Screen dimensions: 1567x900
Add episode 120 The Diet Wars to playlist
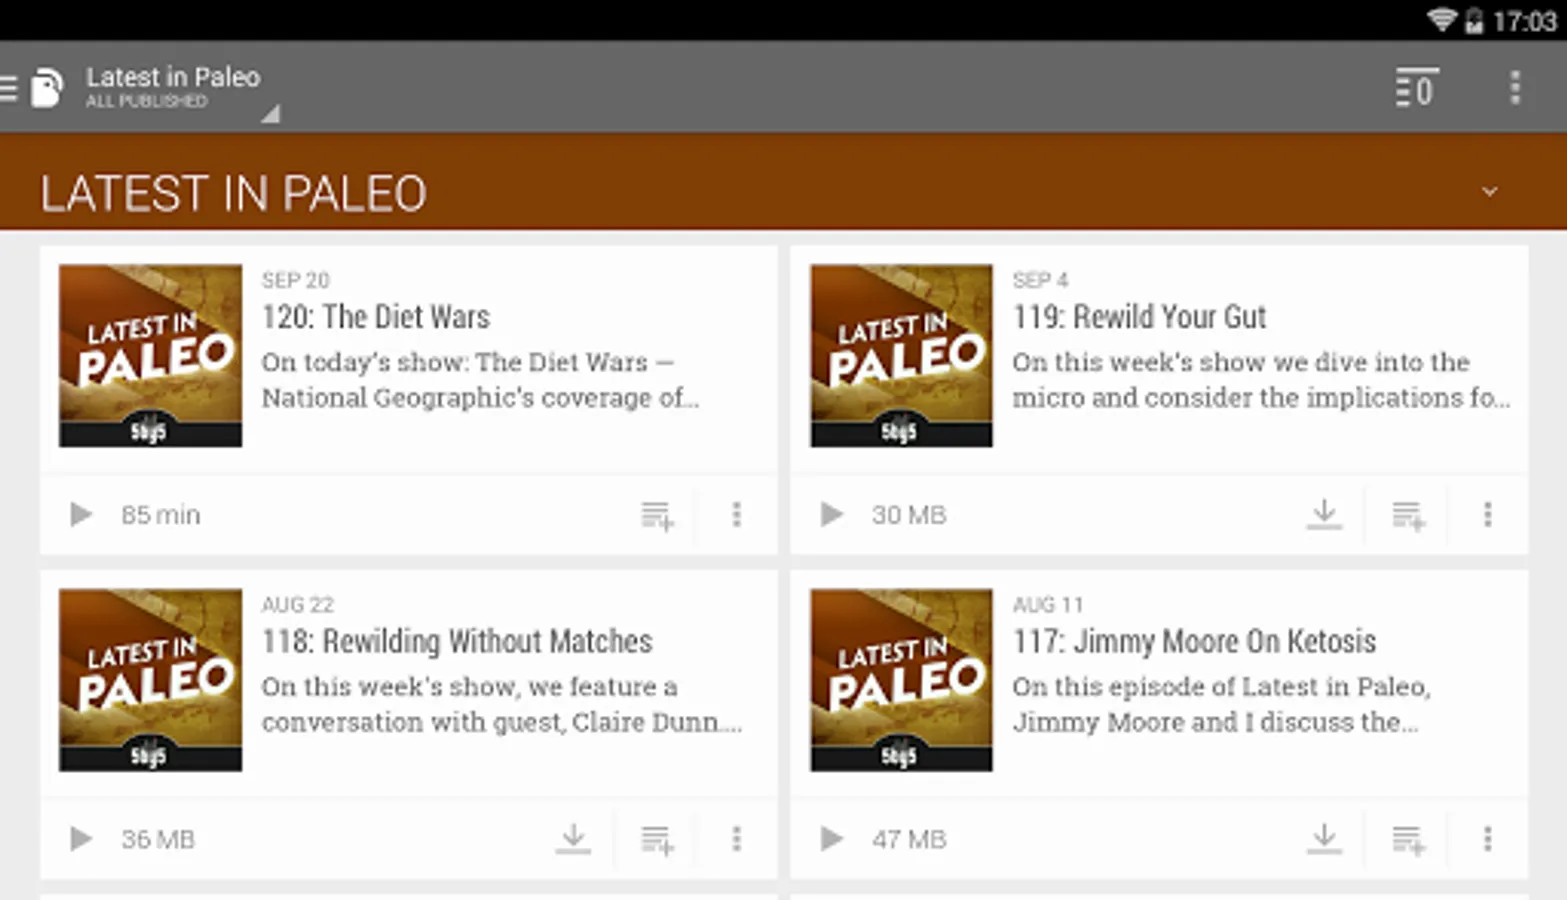[657, 516]
